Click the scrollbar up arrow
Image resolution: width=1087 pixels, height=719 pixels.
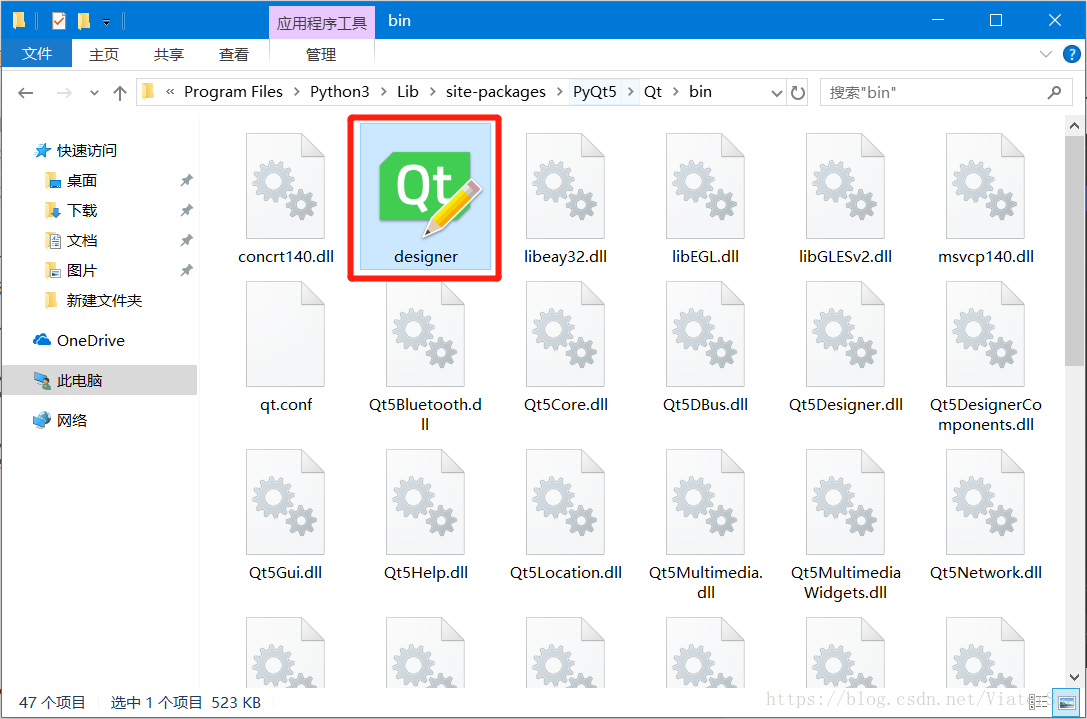[x=1074, y=125]
